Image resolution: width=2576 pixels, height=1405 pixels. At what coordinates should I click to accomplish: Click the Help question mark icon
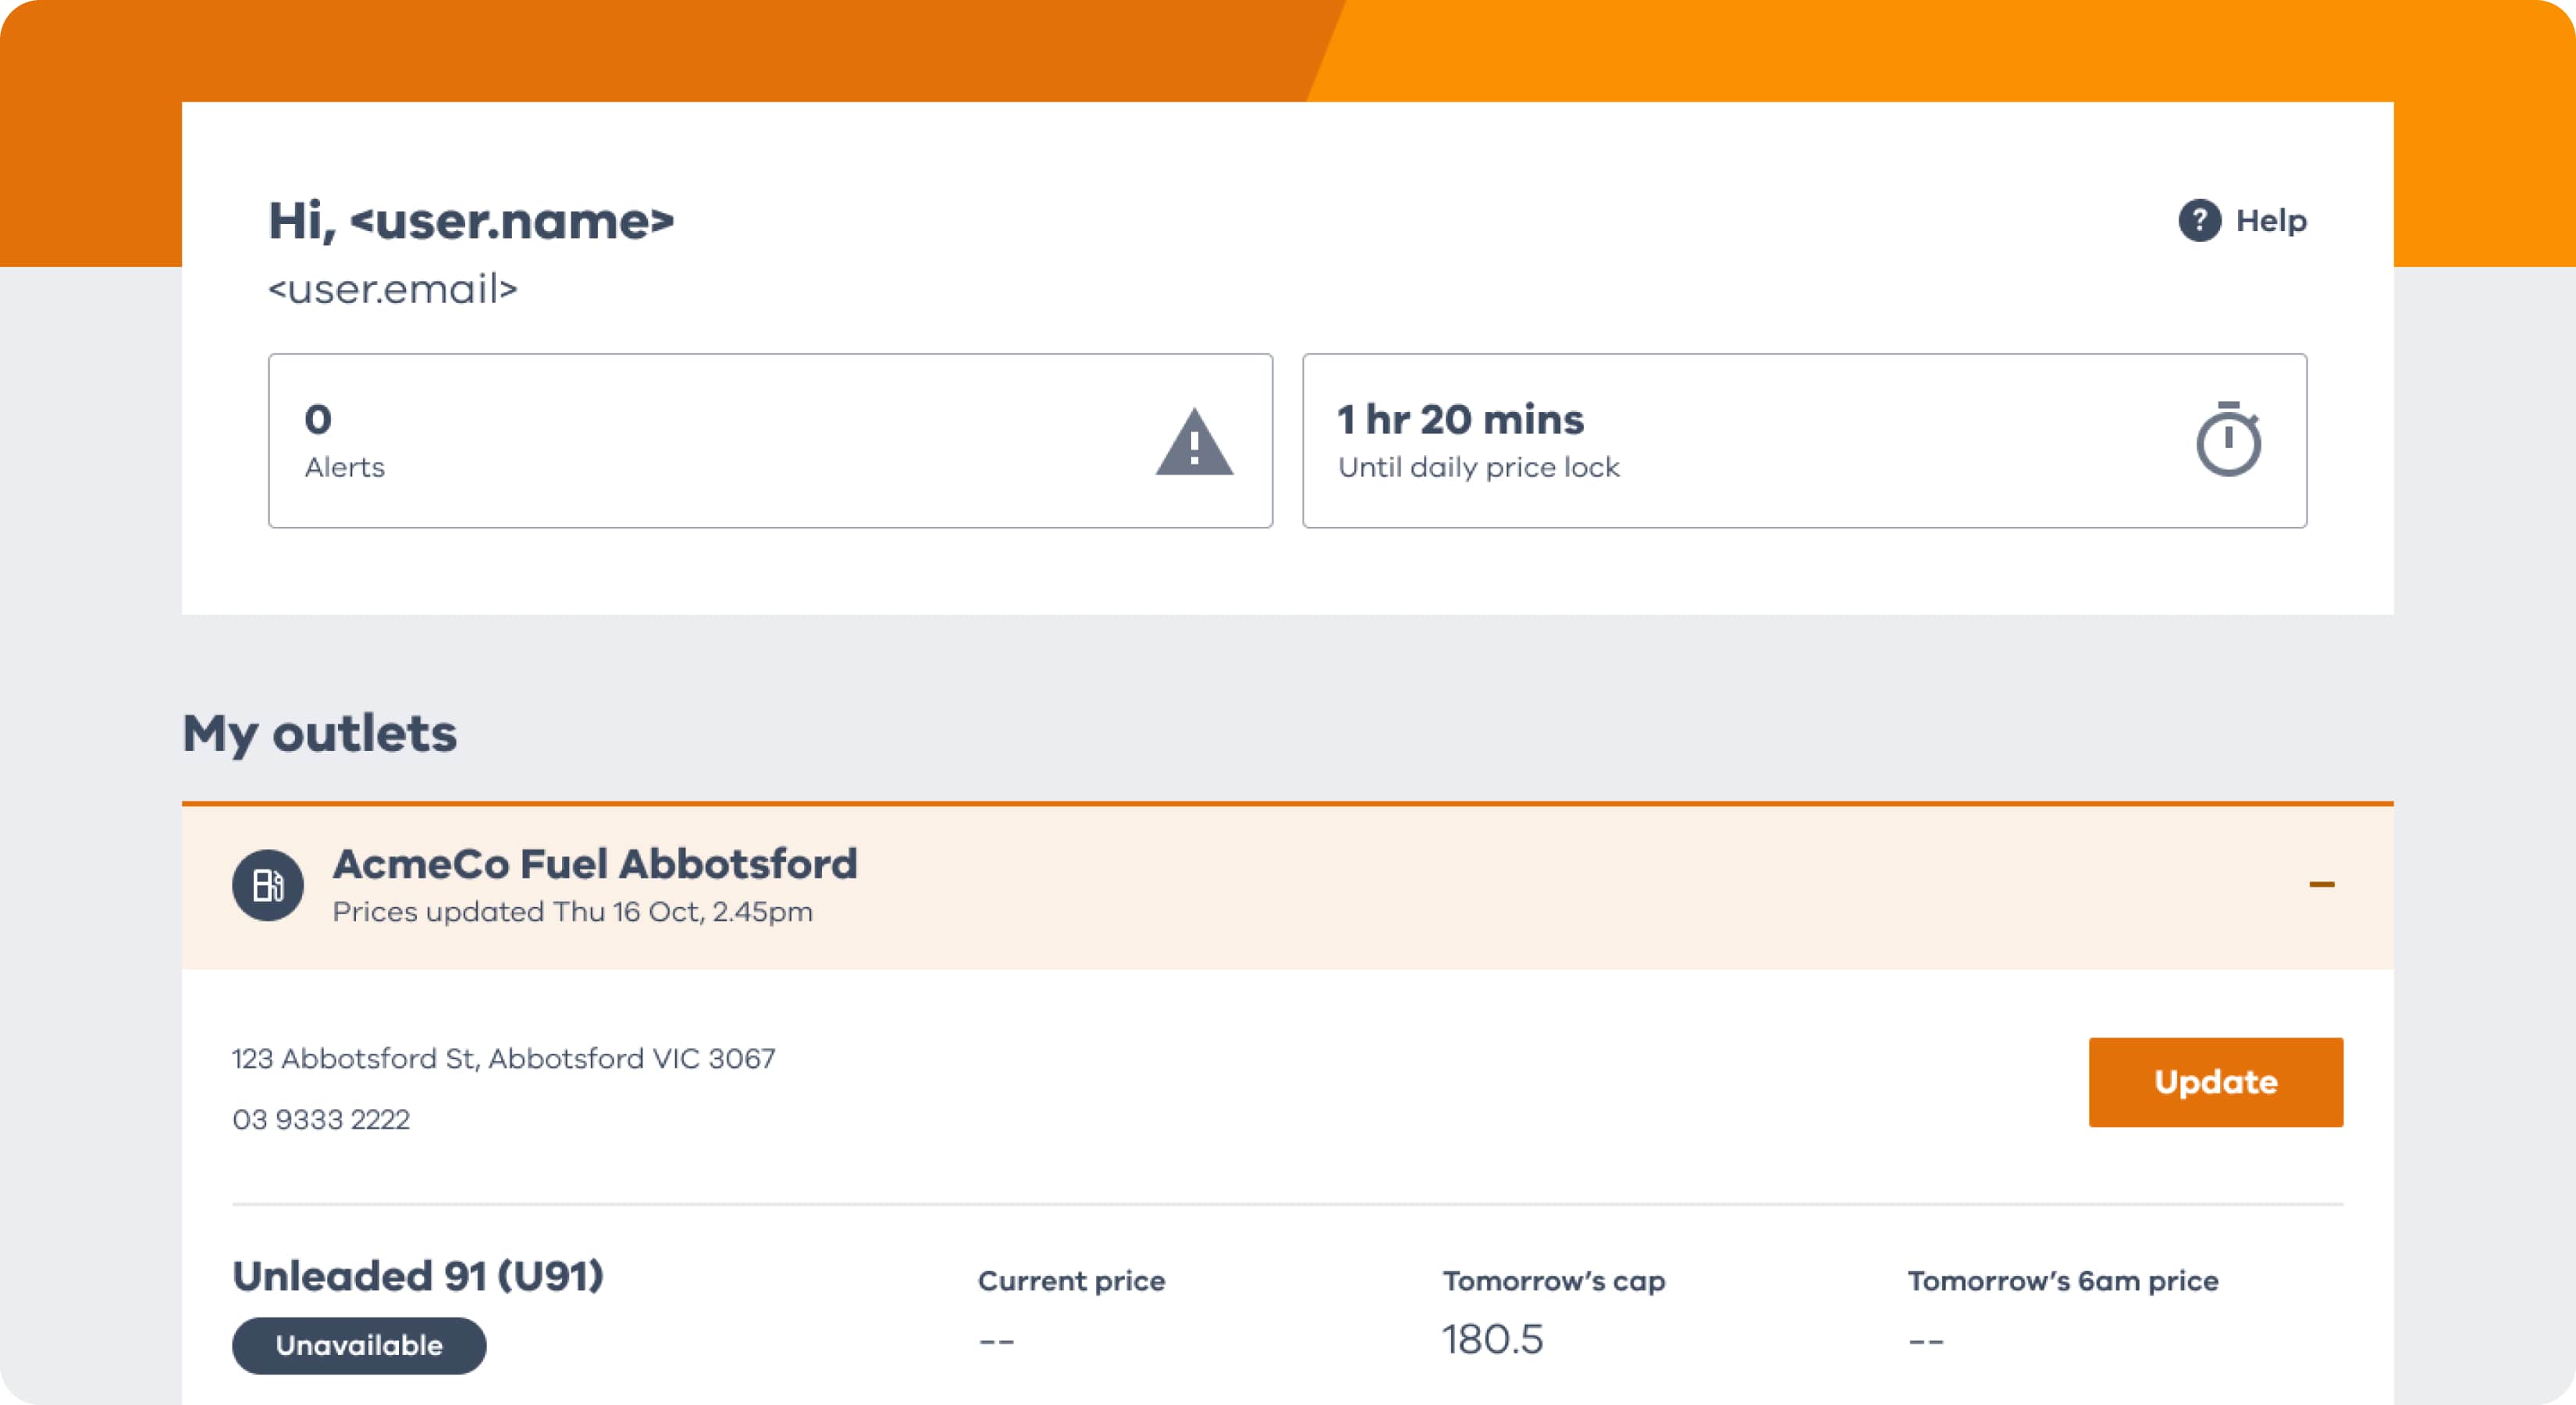(2199, 221)
